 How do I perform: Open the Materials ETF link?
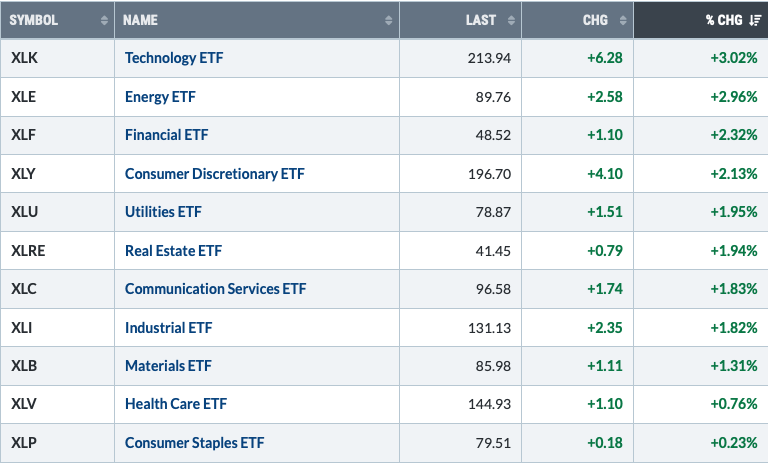pos(167,366)
